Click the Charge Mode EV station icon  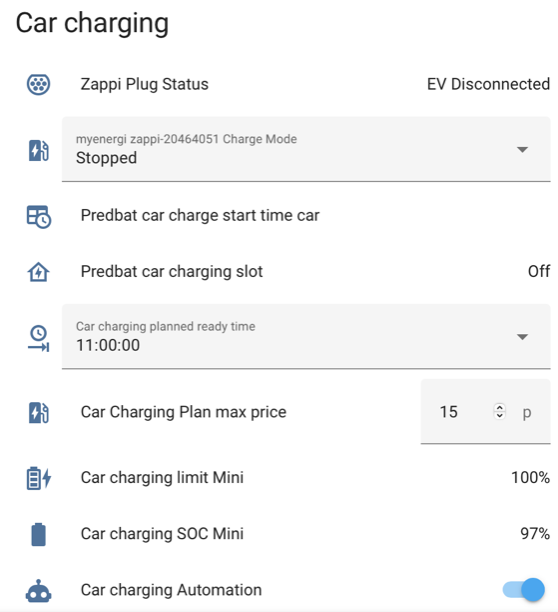click(x=38, y=150)
